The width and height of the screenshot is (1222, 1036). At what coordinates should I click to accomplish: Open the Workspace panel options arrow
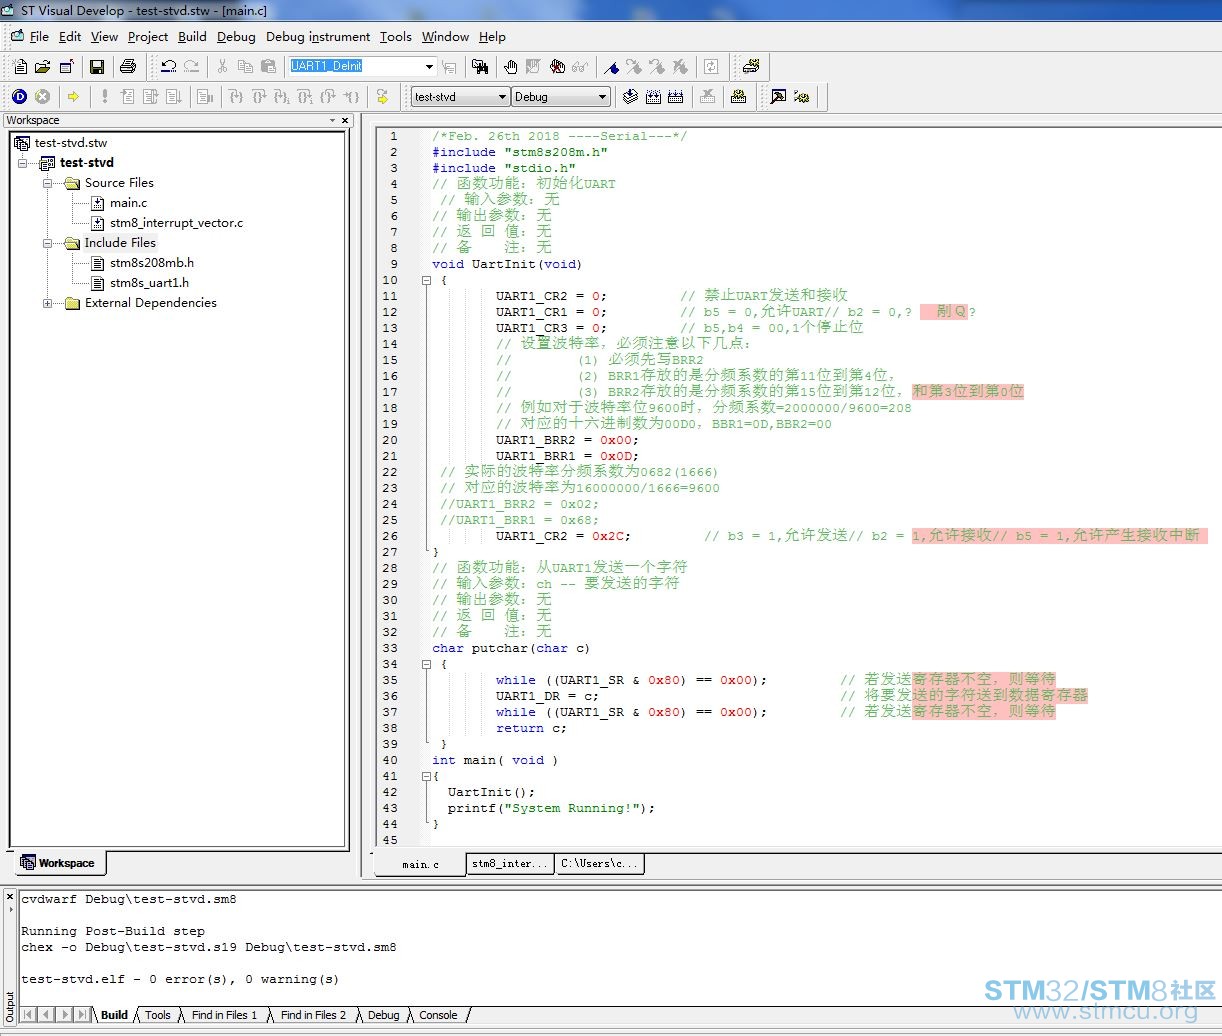(333, 120)
